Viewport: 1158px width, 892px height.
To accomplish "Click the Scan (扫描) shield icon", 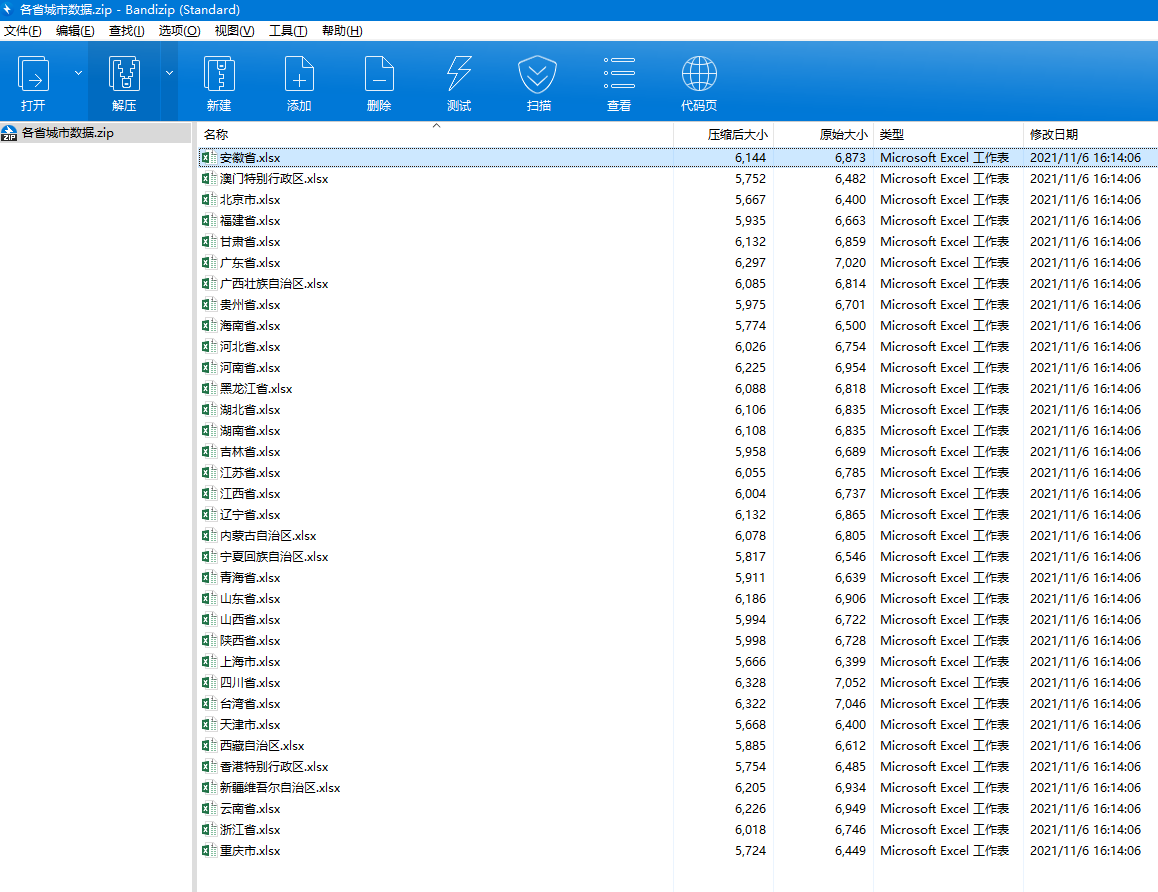I will pos(538,74).
